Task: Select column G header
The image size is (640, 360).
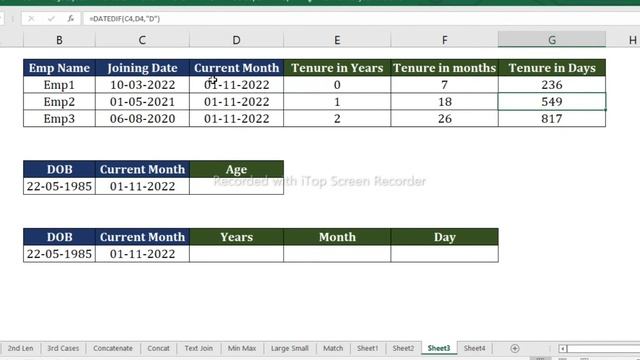Action: click(552, 40)
